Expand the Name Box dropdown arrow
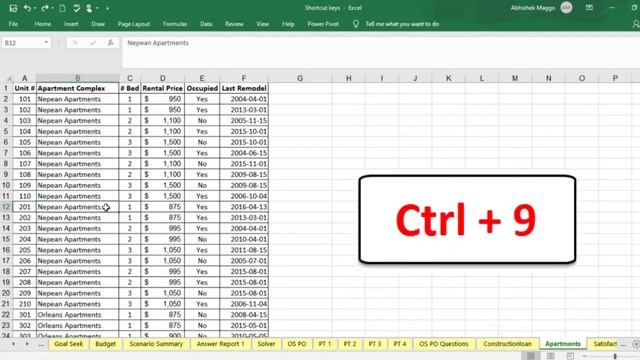The height and width of the screenshot is (360, 640). point(46,42)
